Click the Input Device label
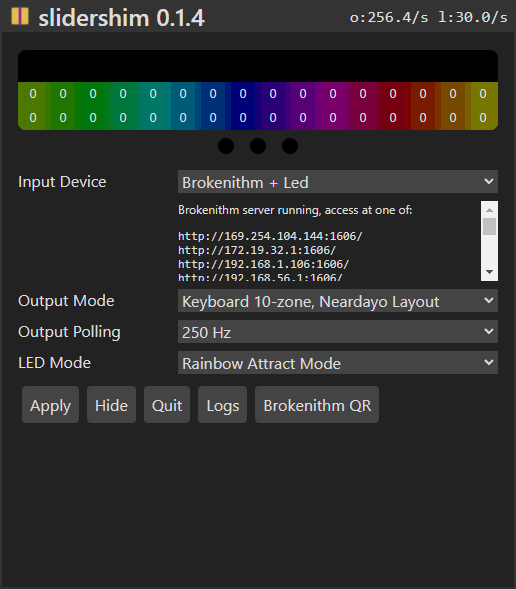Image resolution: width=516 pixels, height=589 pixels. (x=62, y=182)
